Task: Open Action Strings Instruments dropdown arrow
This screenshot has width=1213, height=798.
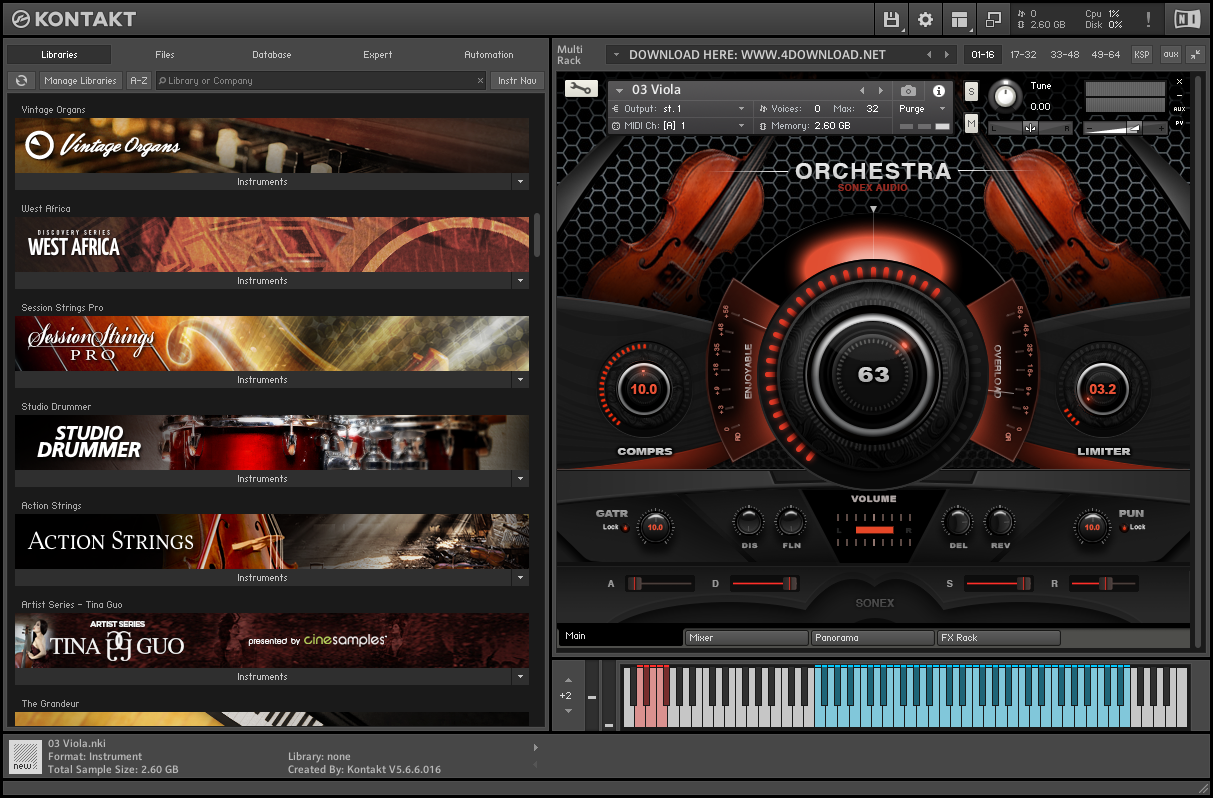Action: pyautogui.click(x=520, y=578)
